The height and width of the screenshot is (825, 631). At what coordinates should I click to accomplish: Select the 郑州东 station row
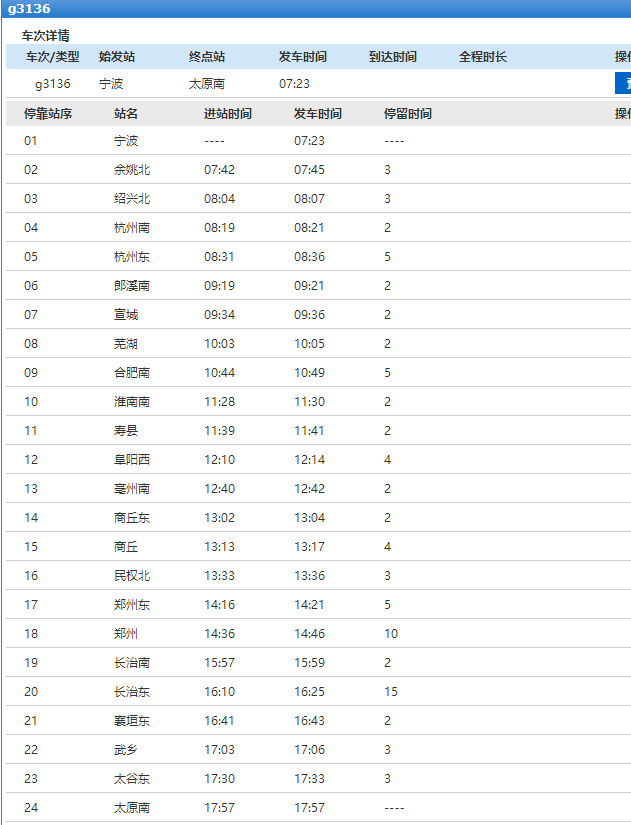tap(318, 605)
